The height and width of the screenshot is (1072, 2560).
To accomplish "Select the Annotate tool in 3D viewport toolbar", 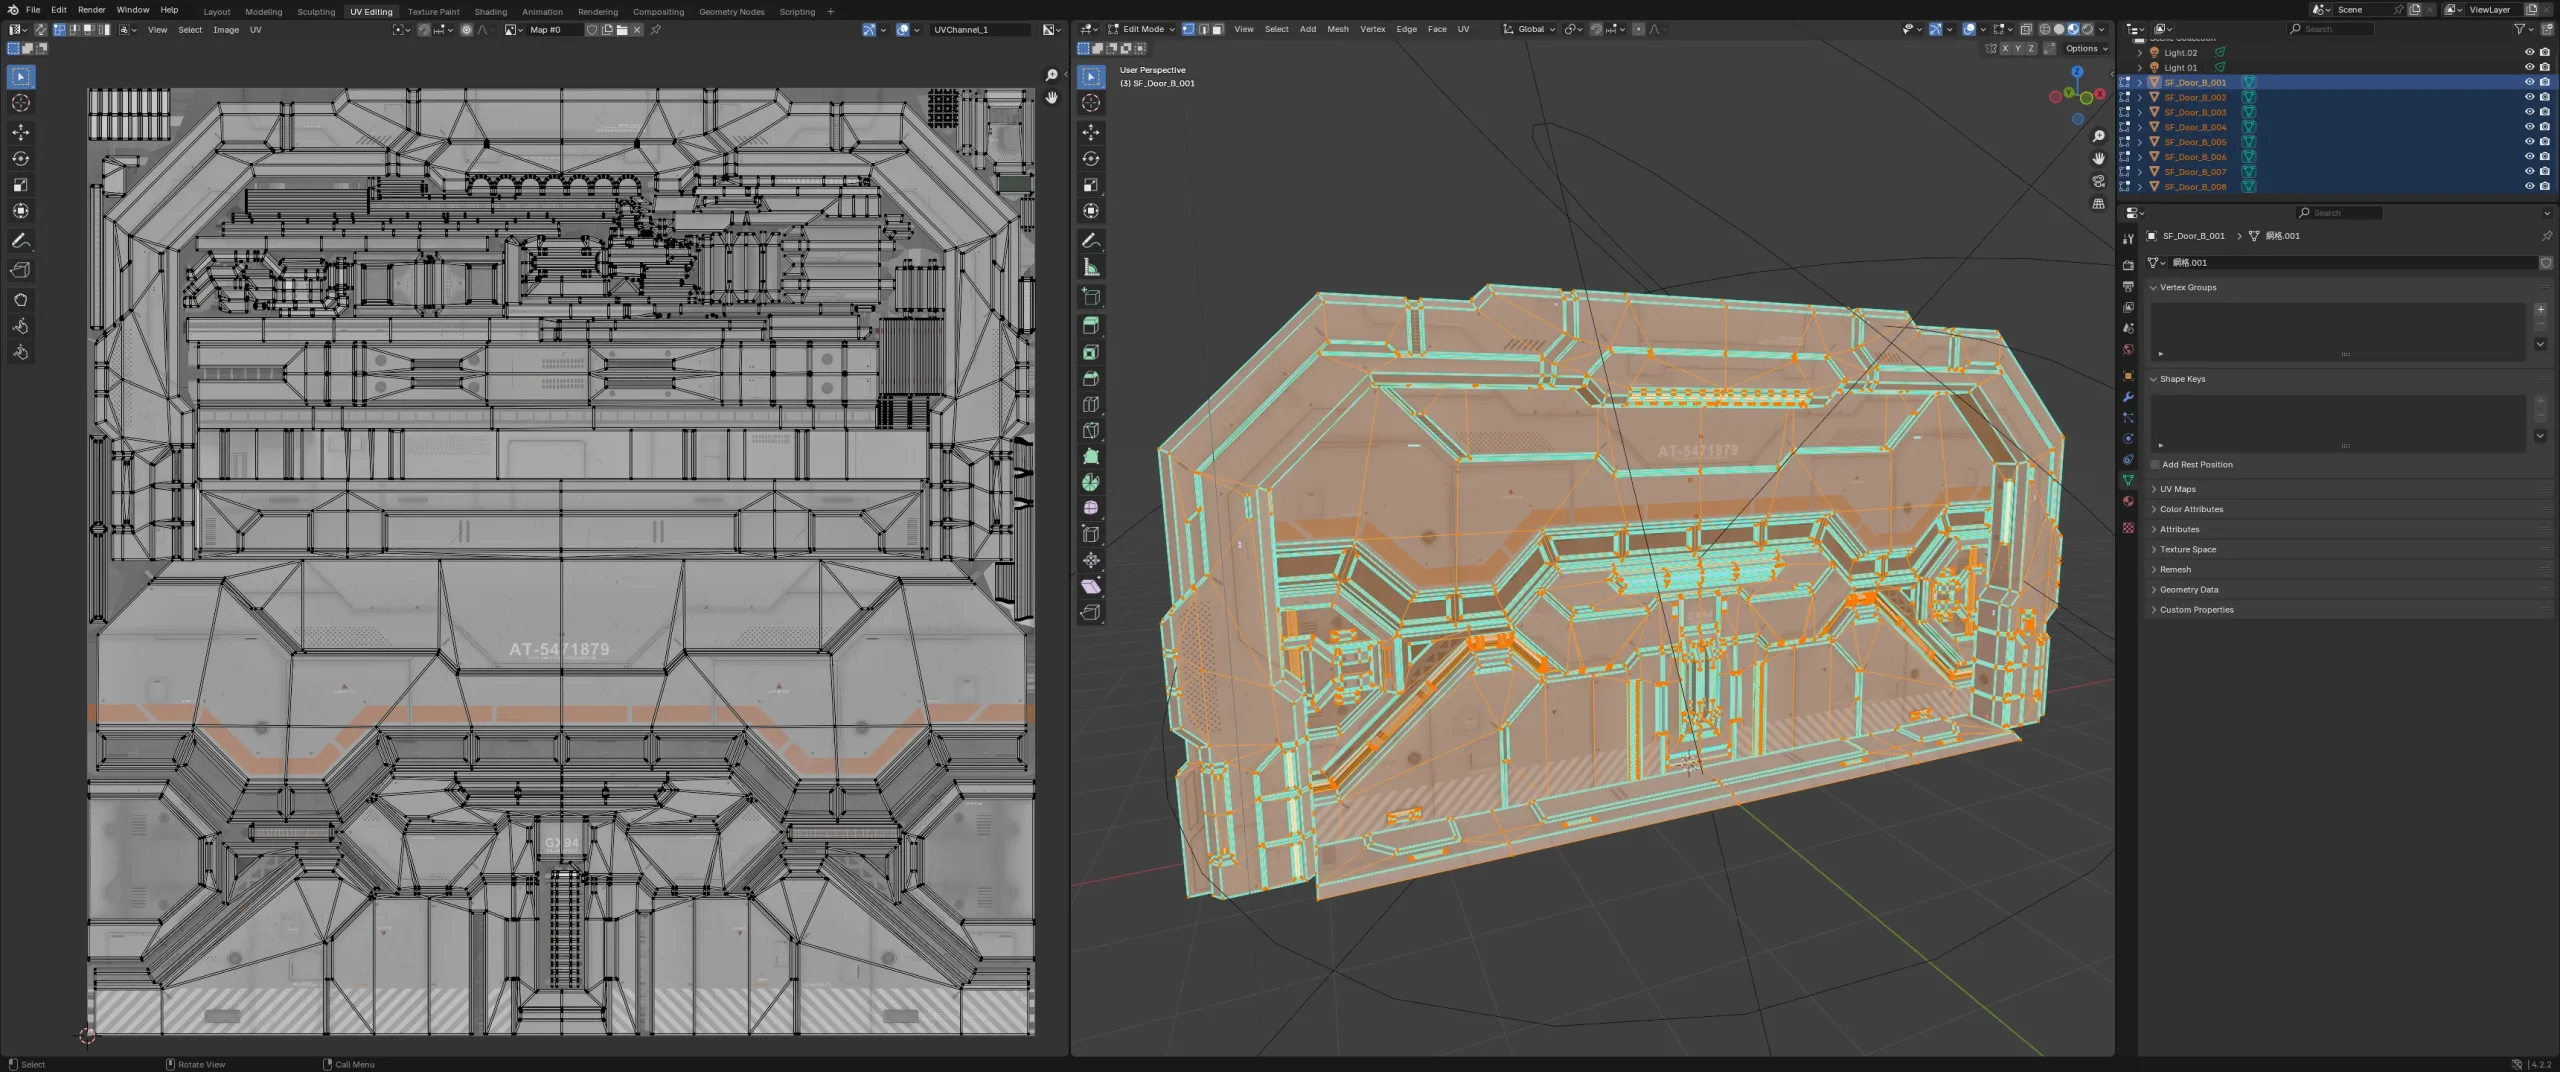I will pyautogui.click(x=1091, y=240).
